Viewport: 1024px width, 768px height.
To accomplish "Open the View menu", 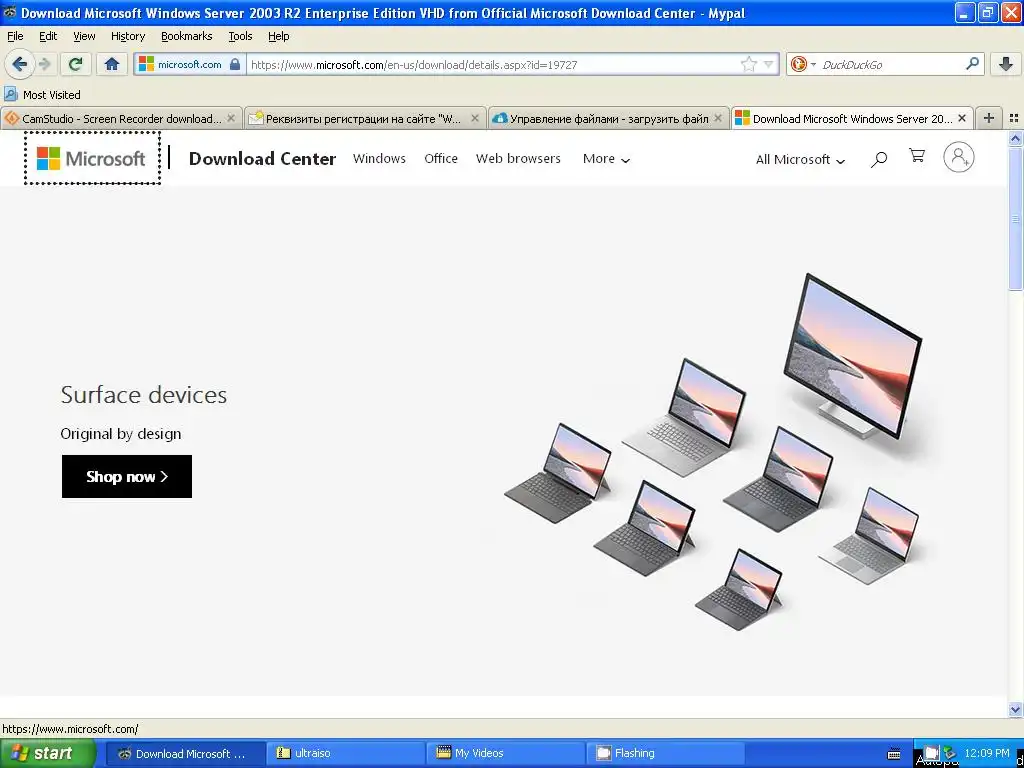I will pos(84,36).
